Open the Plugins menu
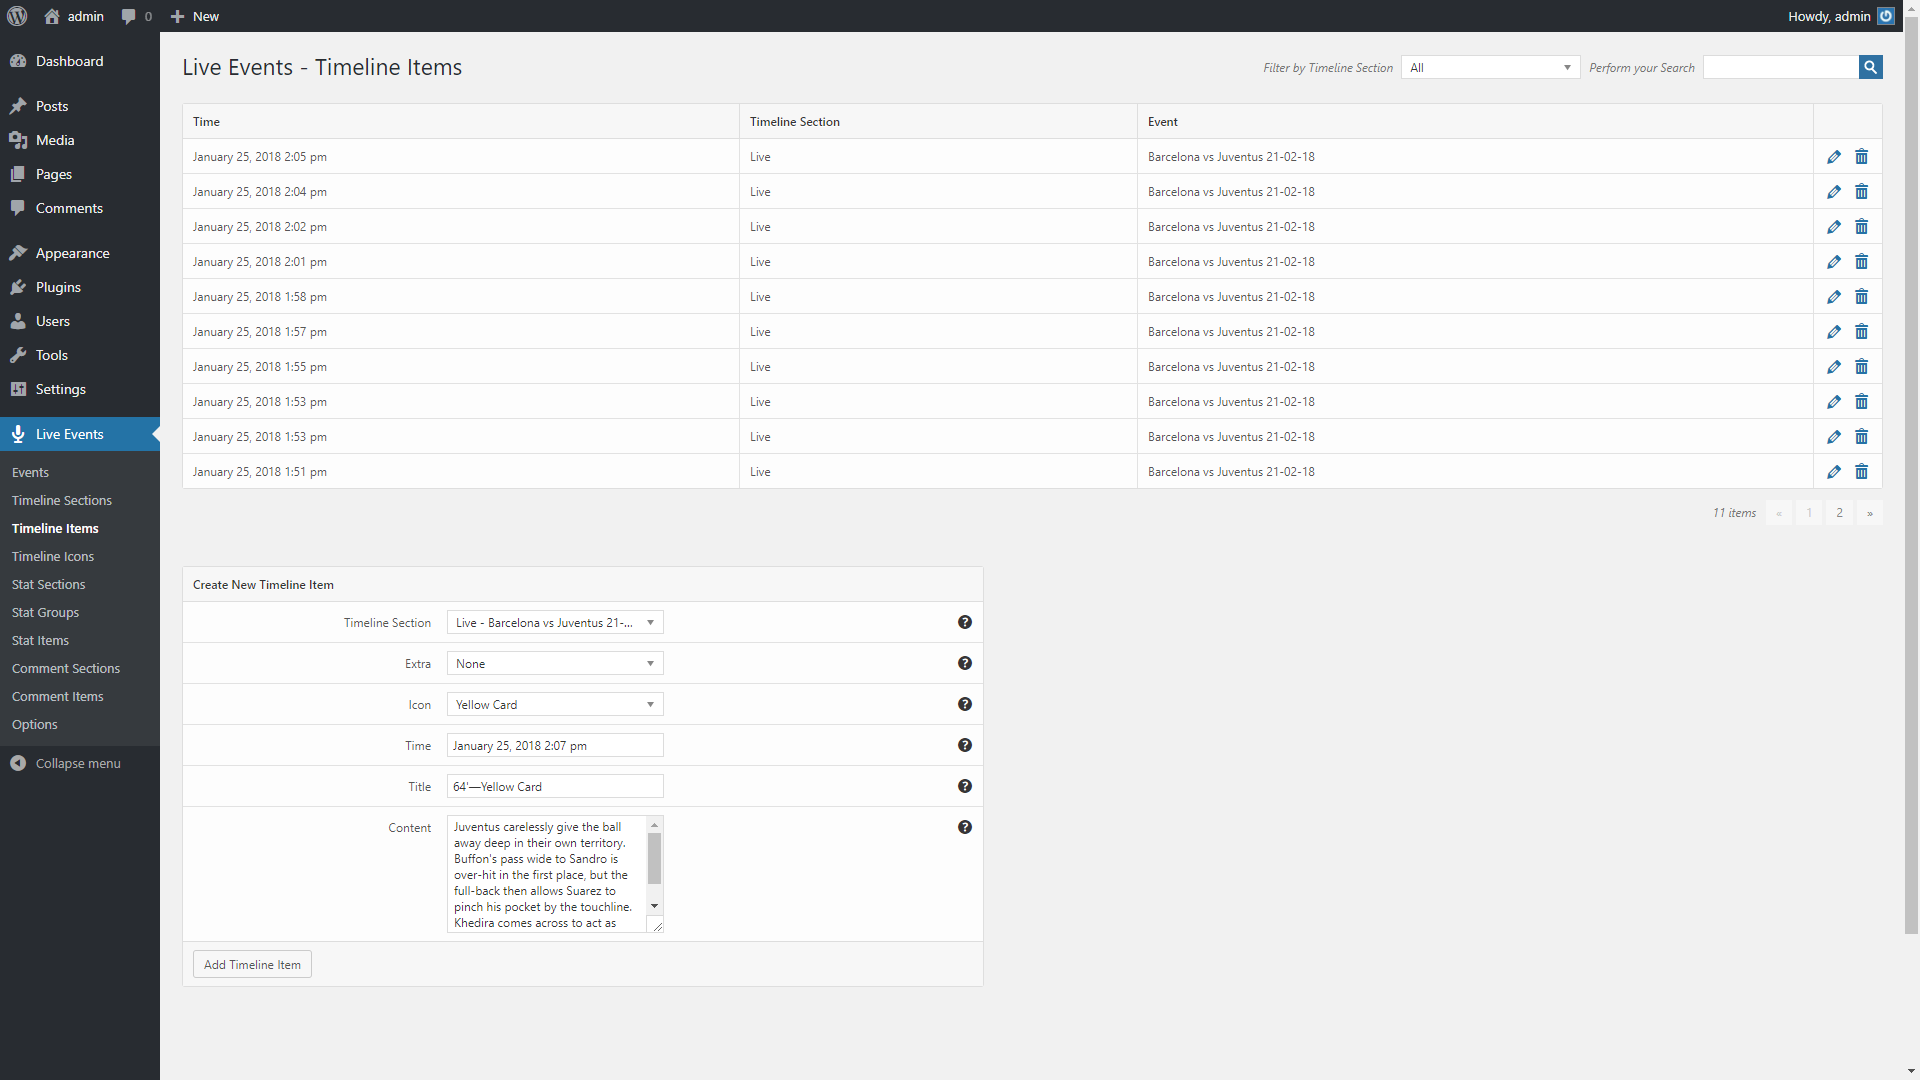This screenshot has width=1920, height=1080. coord(58,287)
